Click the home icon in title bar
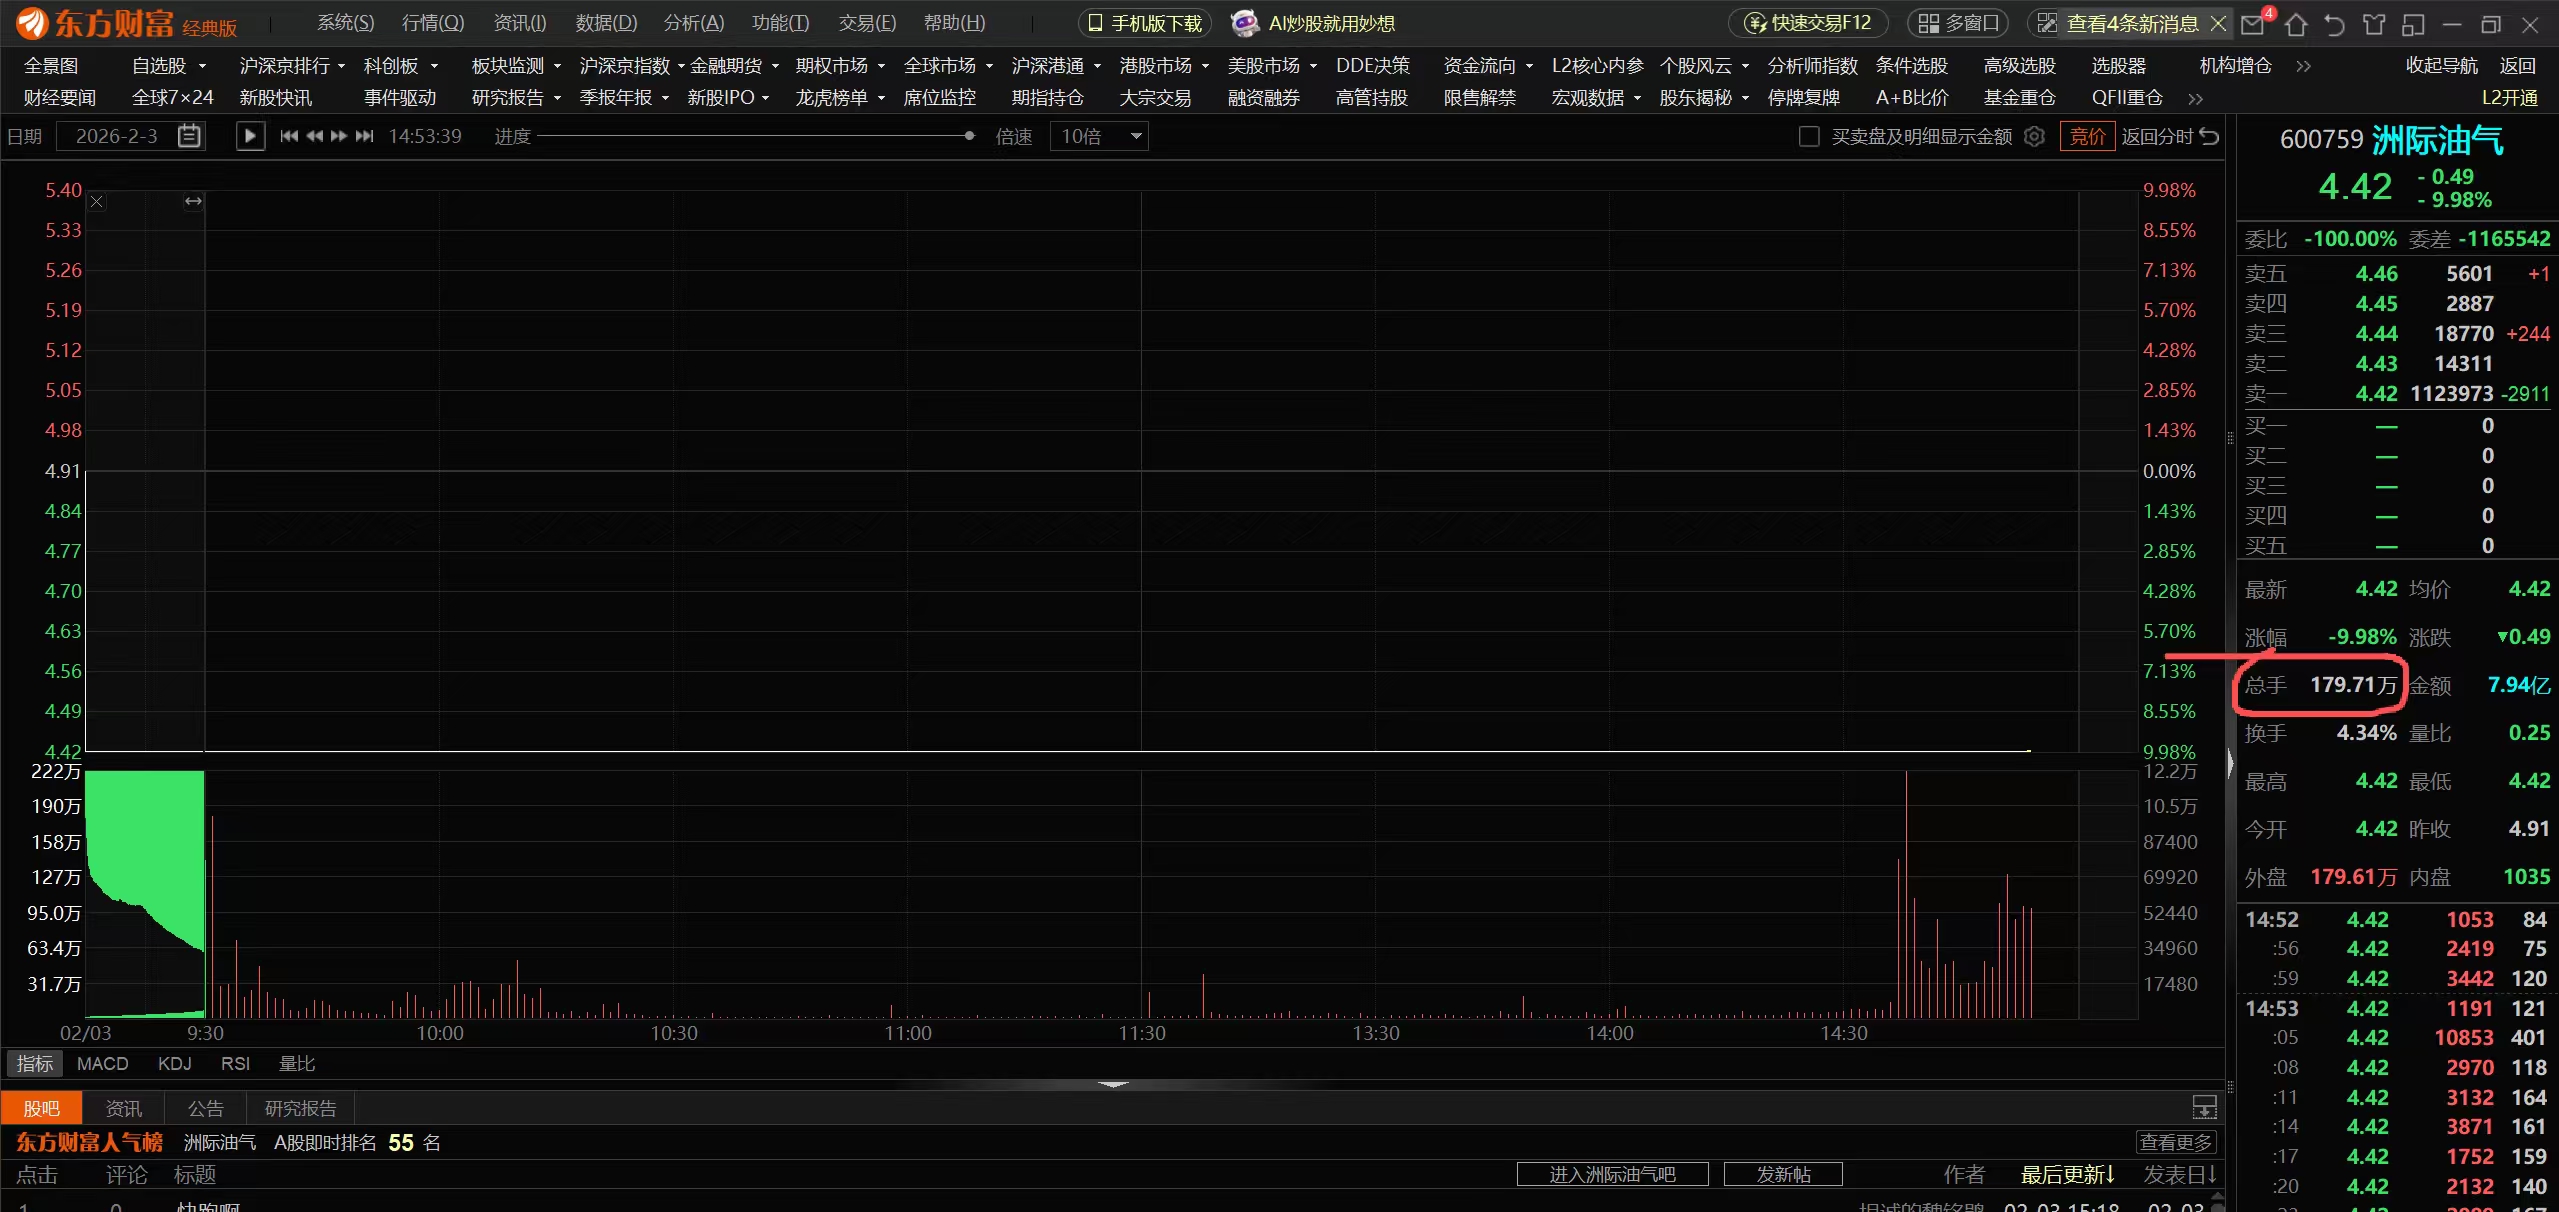Viewport: 2559px width, 1212px height. coord(2296,24)
